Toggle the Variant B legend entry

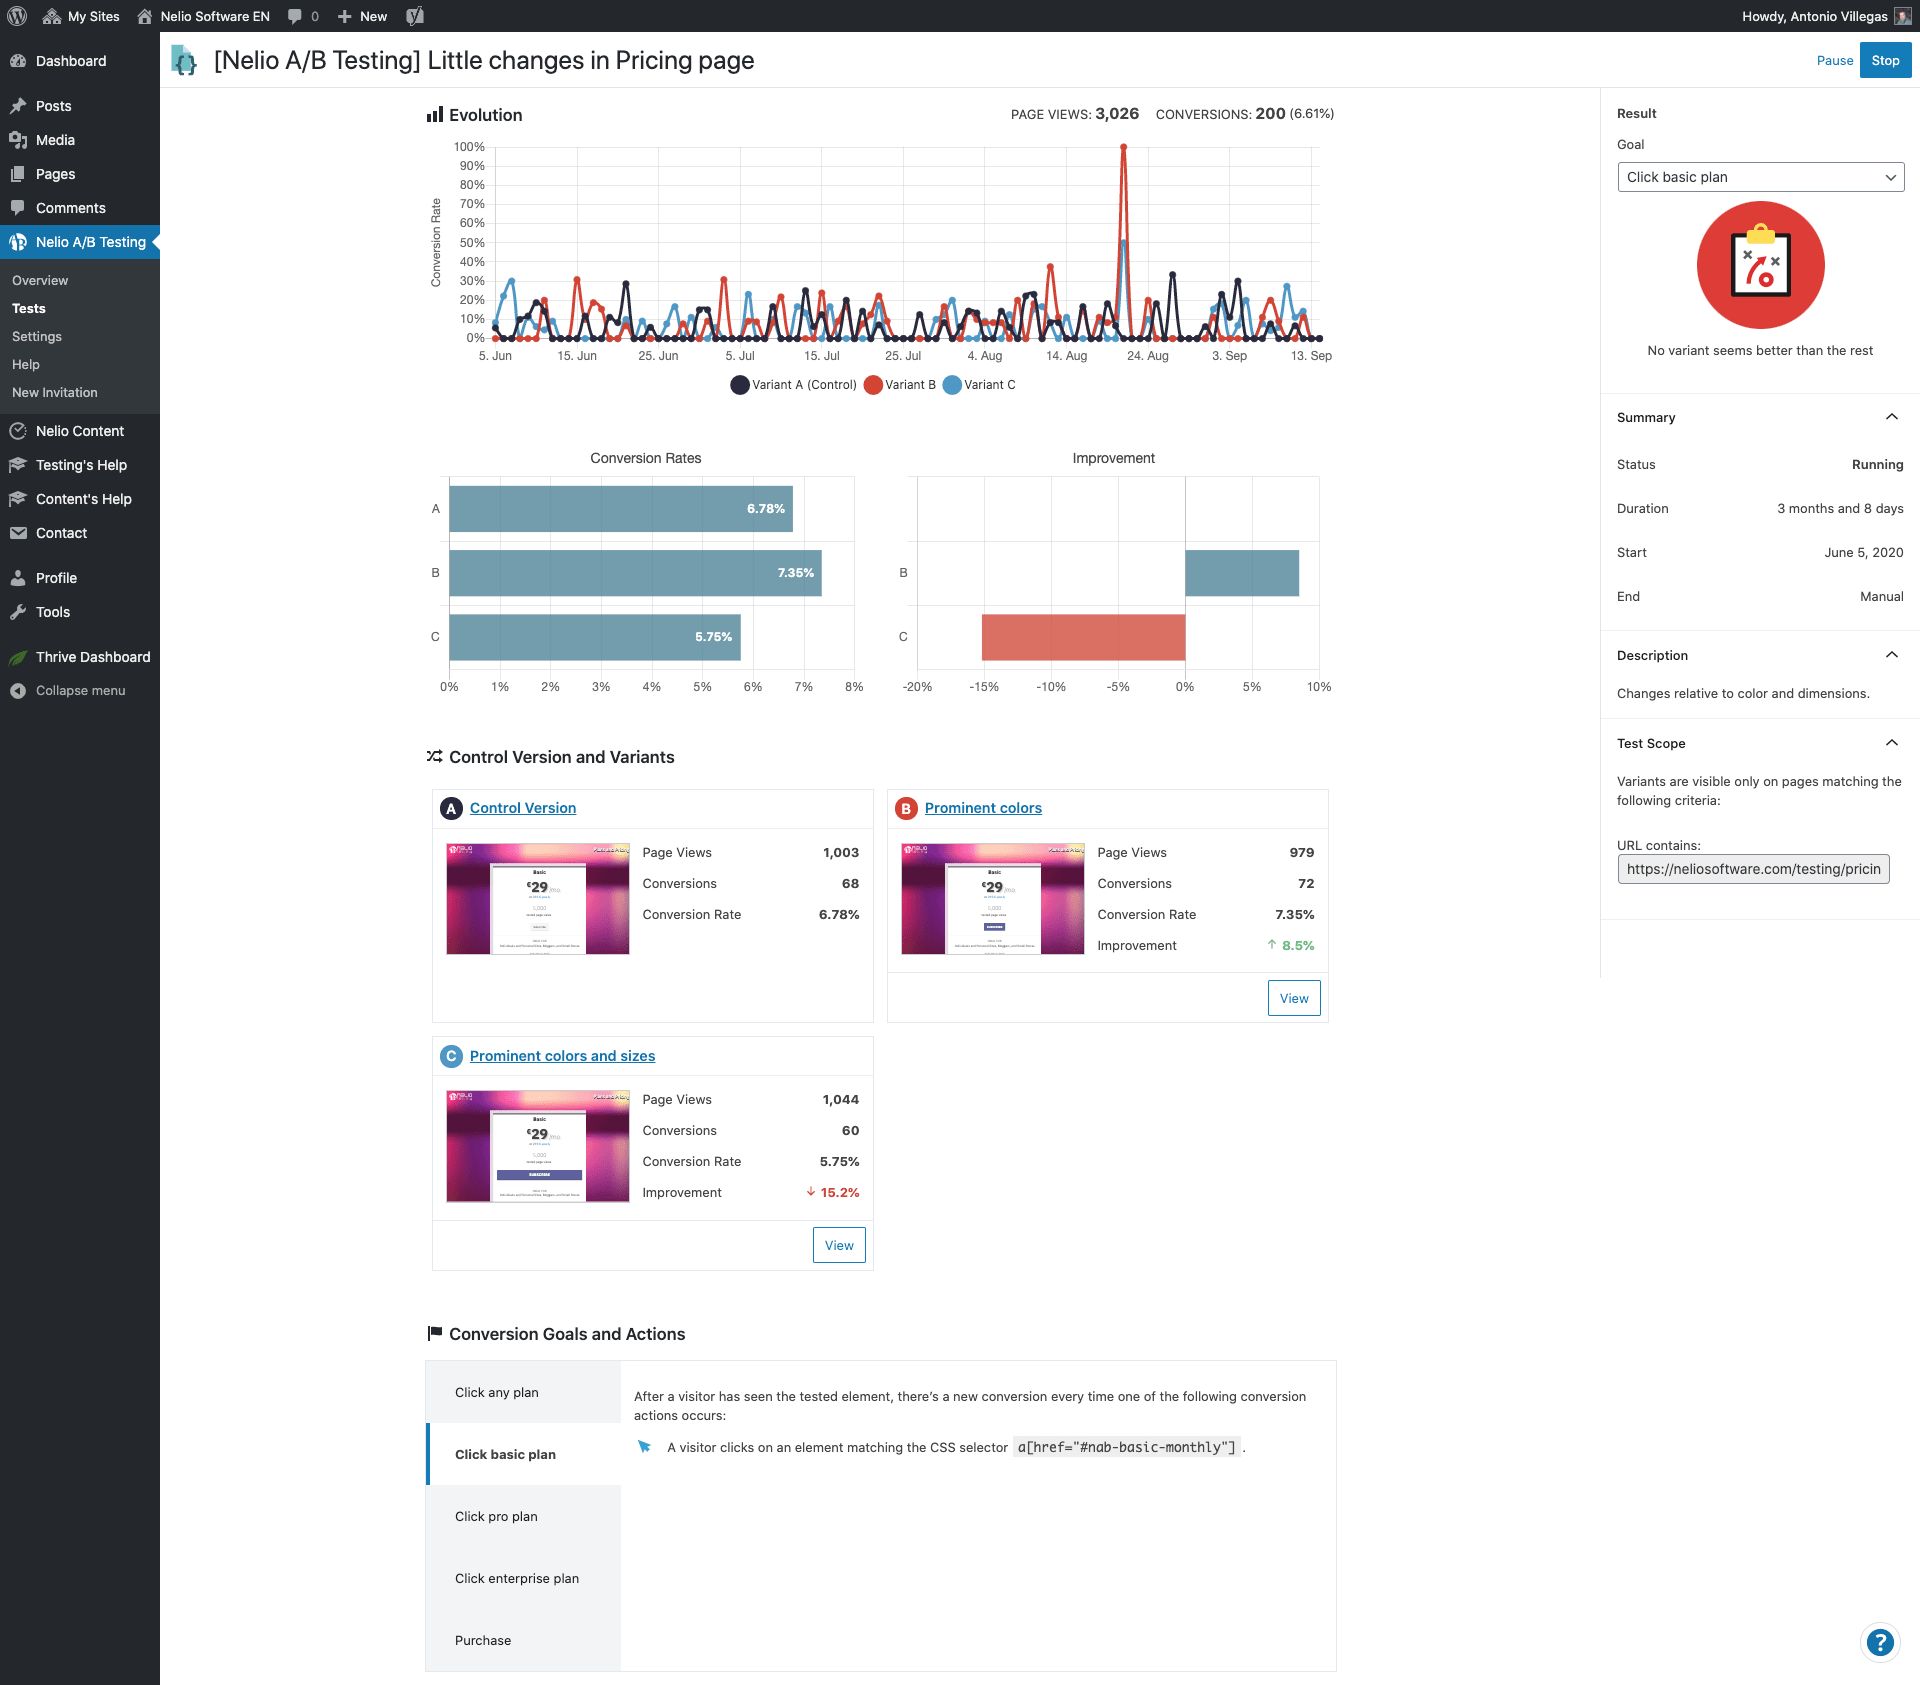pyautogui.click(x=900, y=385)
